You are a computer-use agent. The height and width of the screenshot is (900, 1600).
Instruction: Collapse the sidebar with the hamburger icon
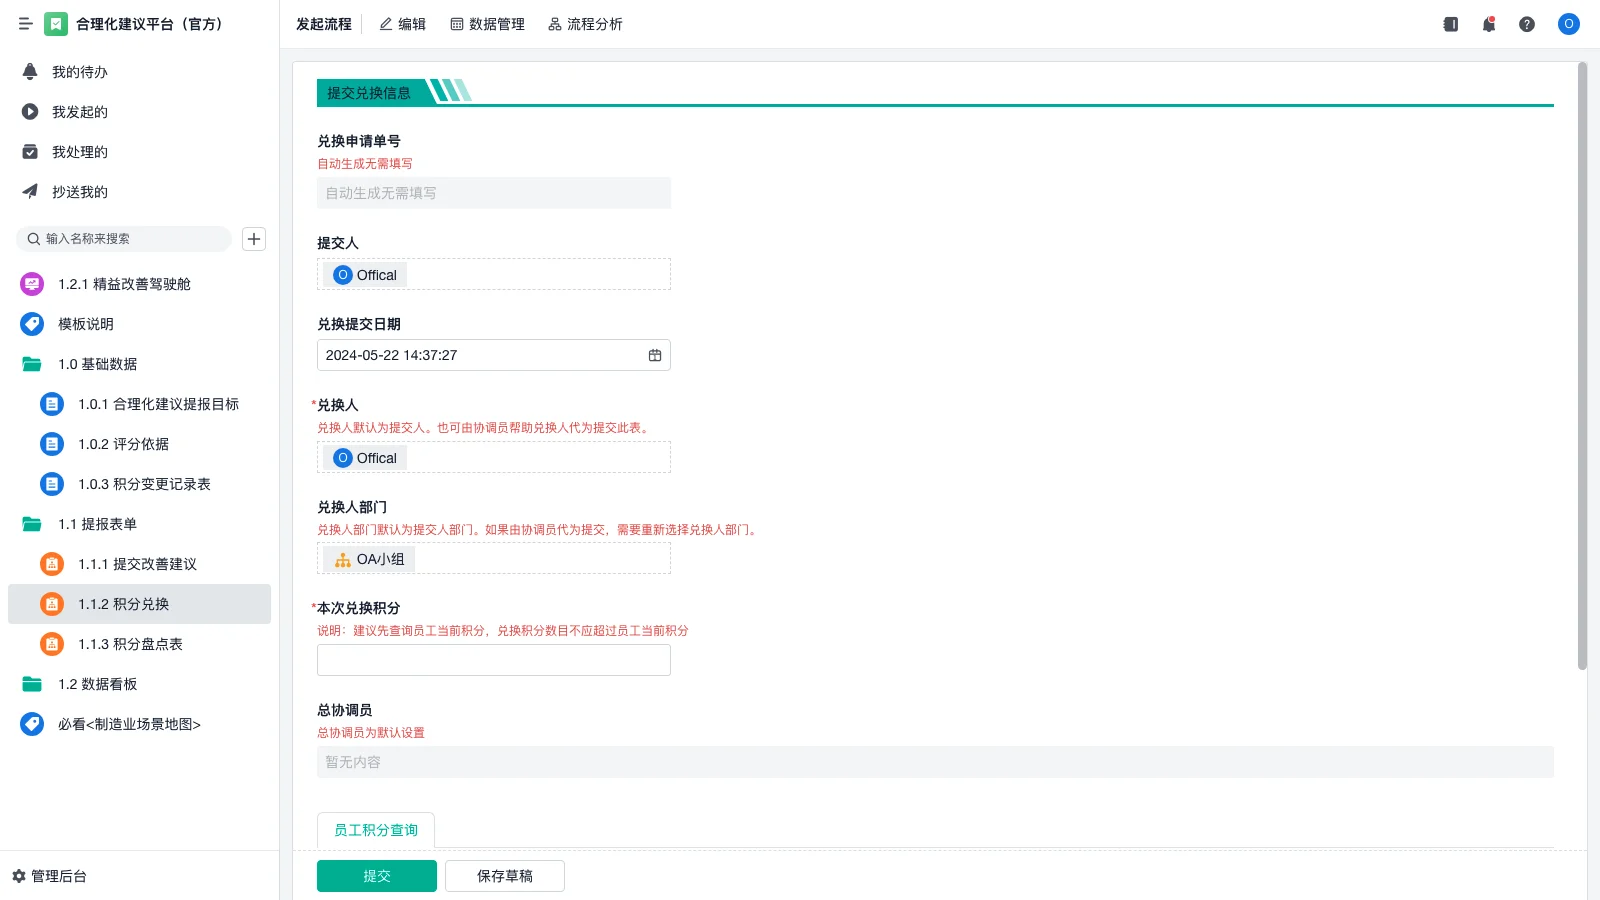26,24
